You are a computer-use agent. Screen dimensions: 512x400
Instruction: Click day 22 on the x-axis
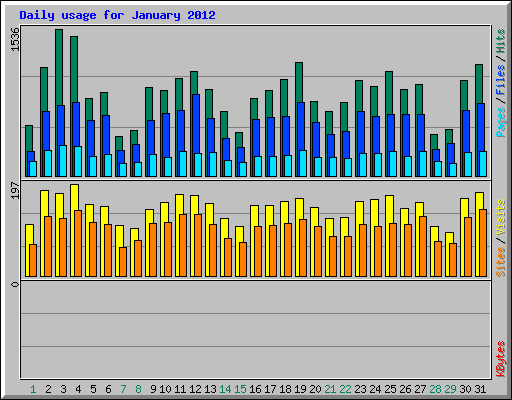[345, 389]
